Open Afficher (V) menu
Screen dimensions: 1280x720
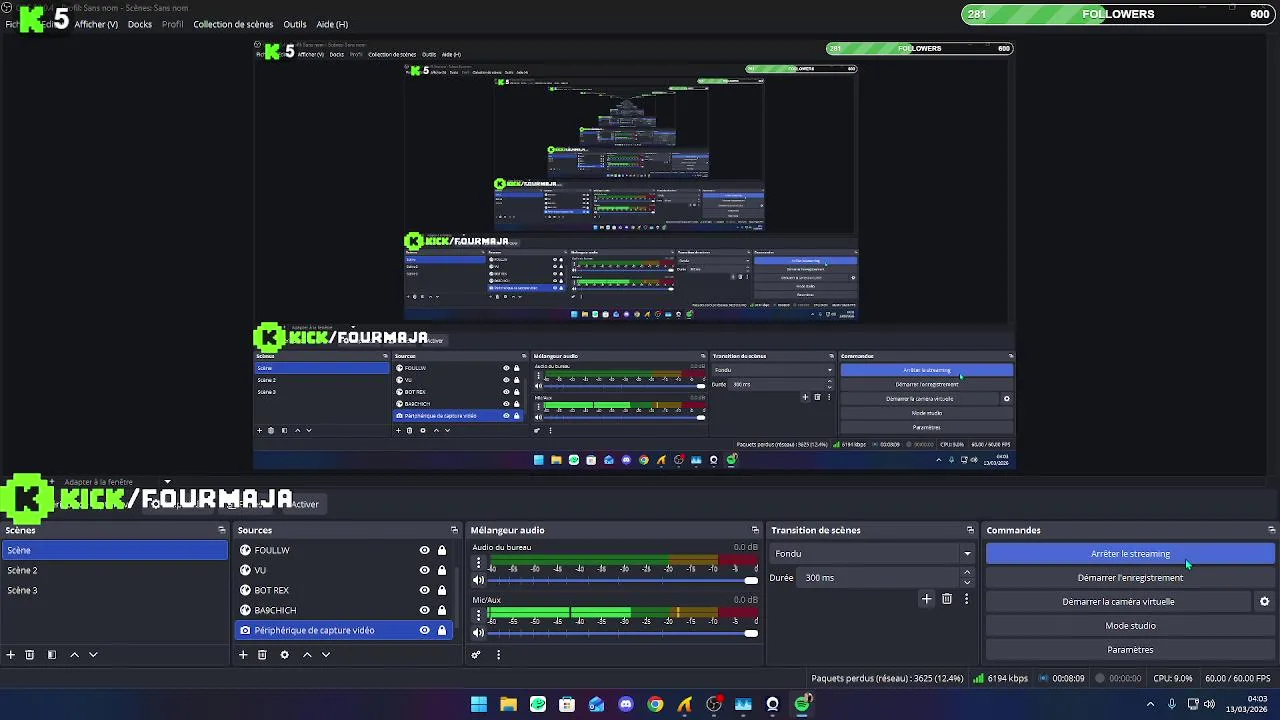[x=96, y=24]
